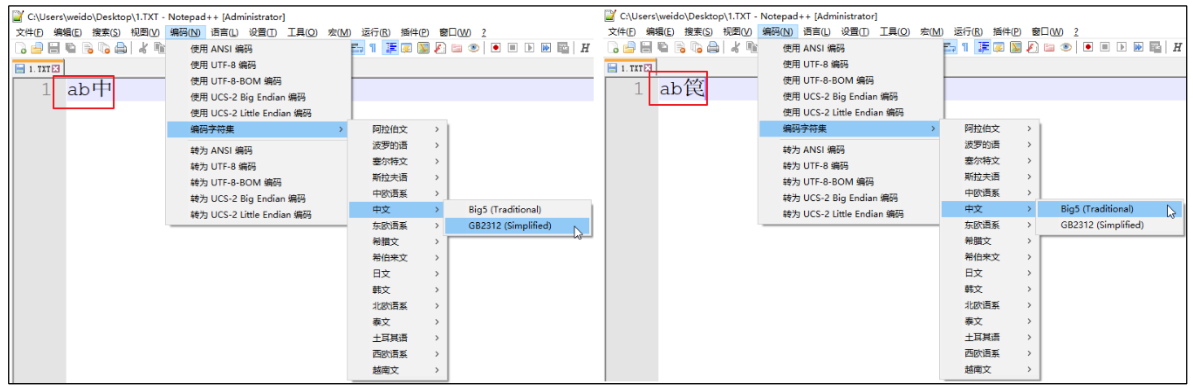Screen dimensions: 1193x386
Task: Open 编辑(E) menu in left window
Action: click(68, 32)
